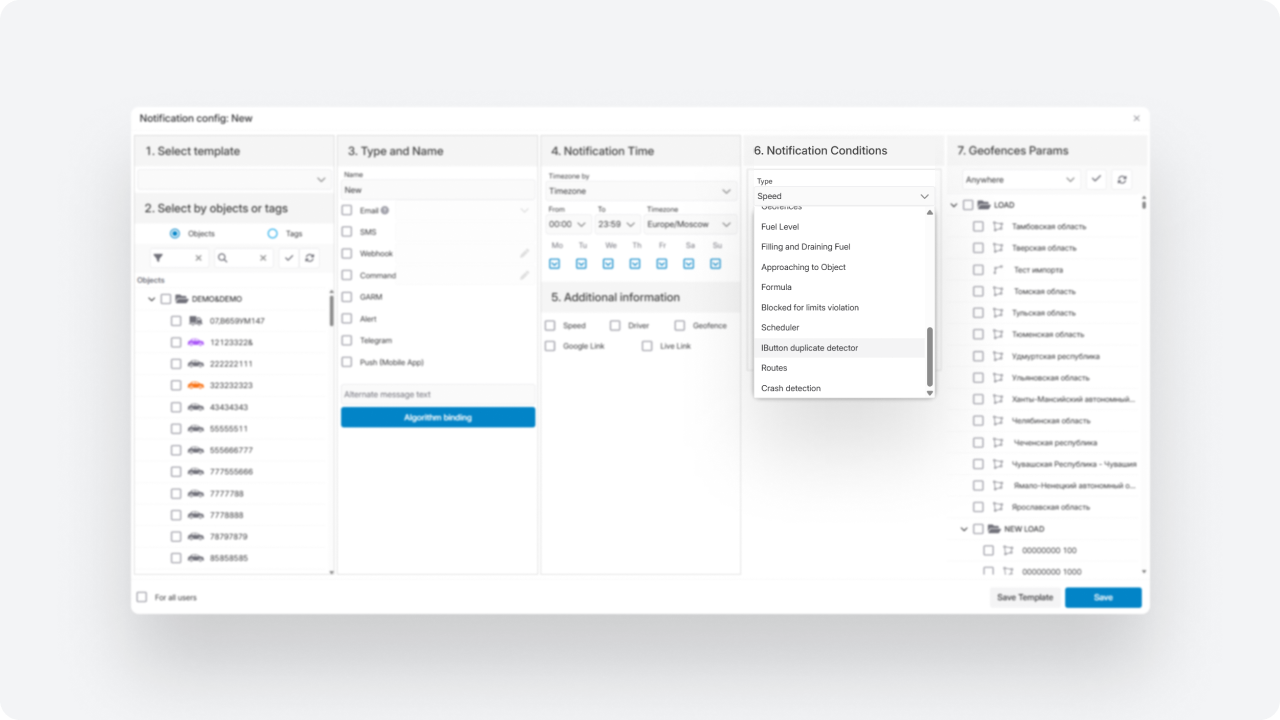
Task: Toggle the Monday day checkbox
Action: point(554,264)
